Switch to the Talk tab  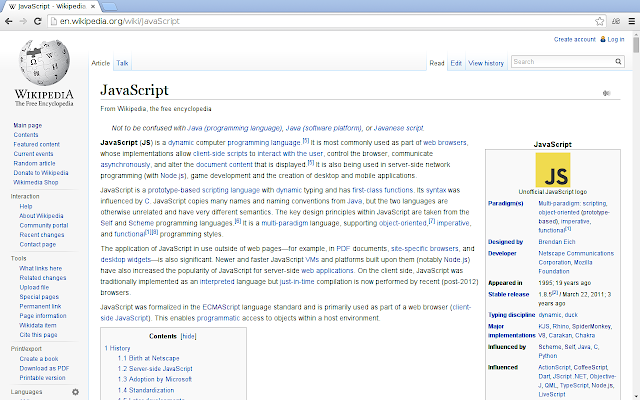tap(122, 63)
